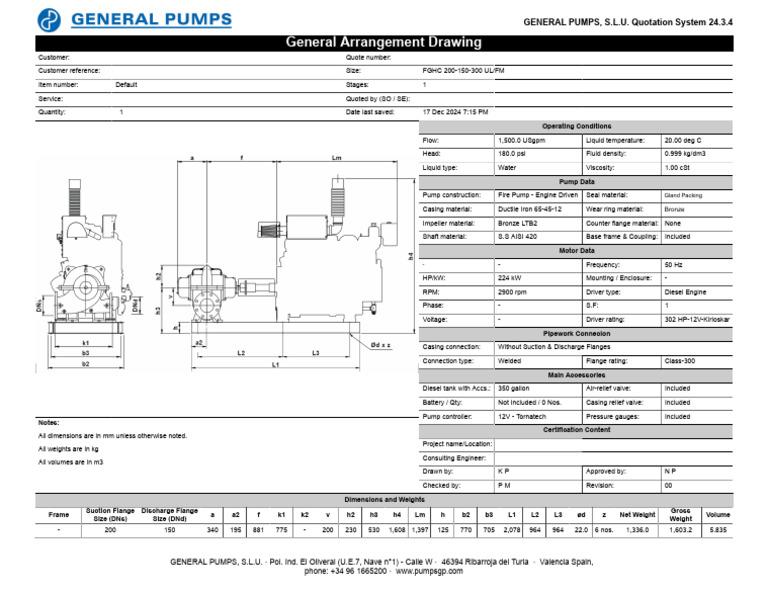Viewport: 768px width, 594px height.
Task: Click casing material "Ductile Iron 65-45-12"
Action: click(x=529, y=209)
